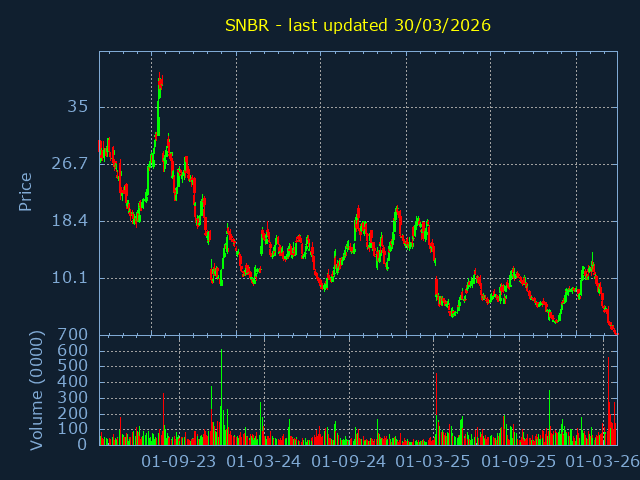Click the 01-03-24 date label
The width and height of the screenshot is (640, 480).
pos(264,462)
